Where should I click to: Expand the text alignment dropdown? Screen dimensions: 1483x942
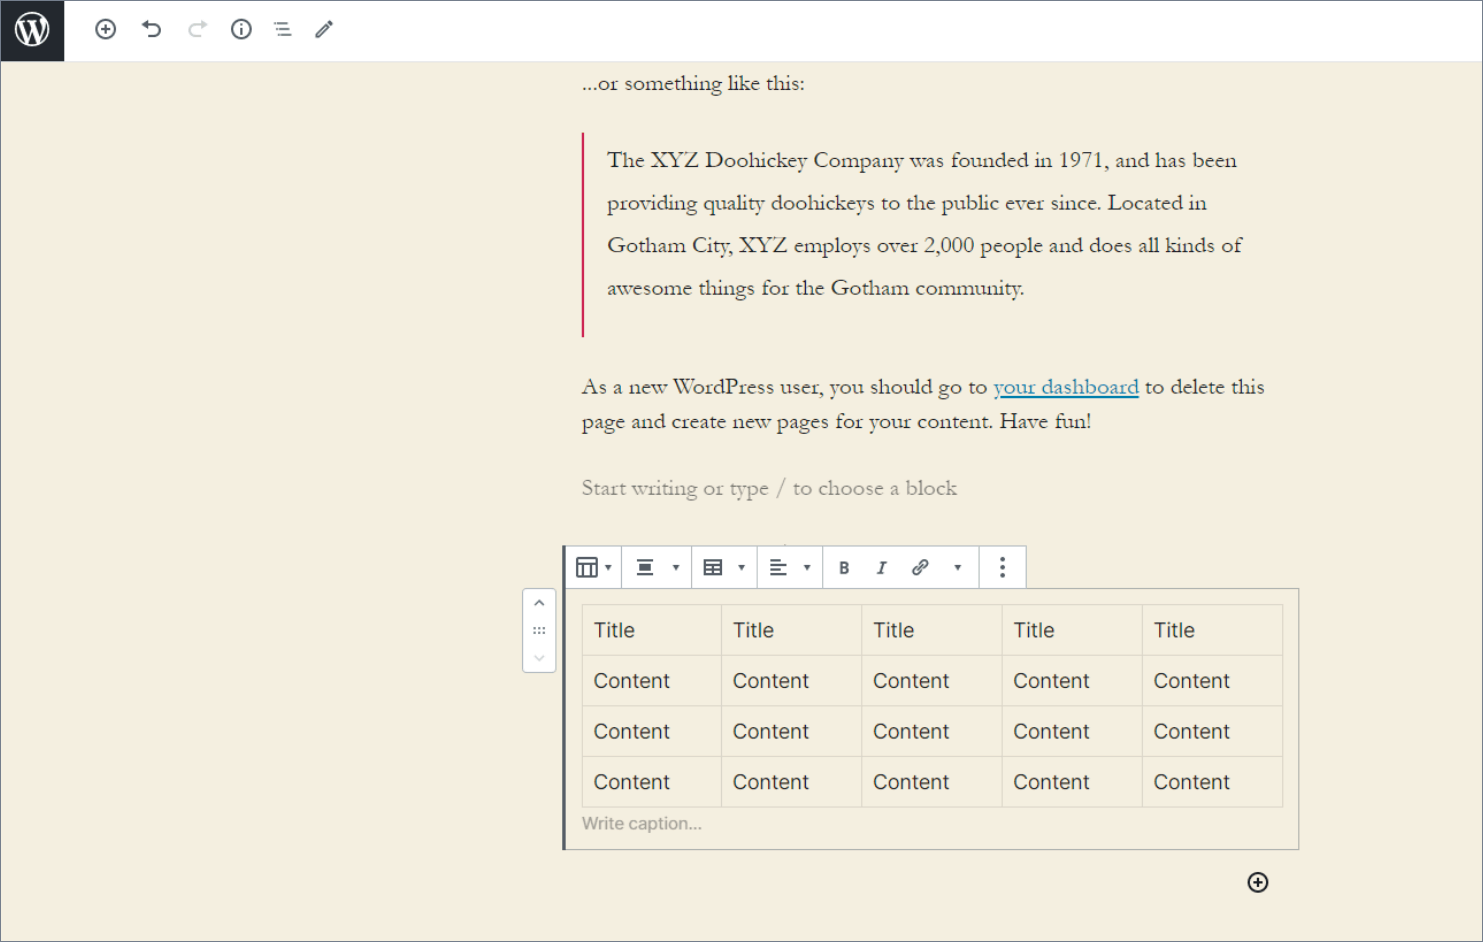tap(805, 566)
